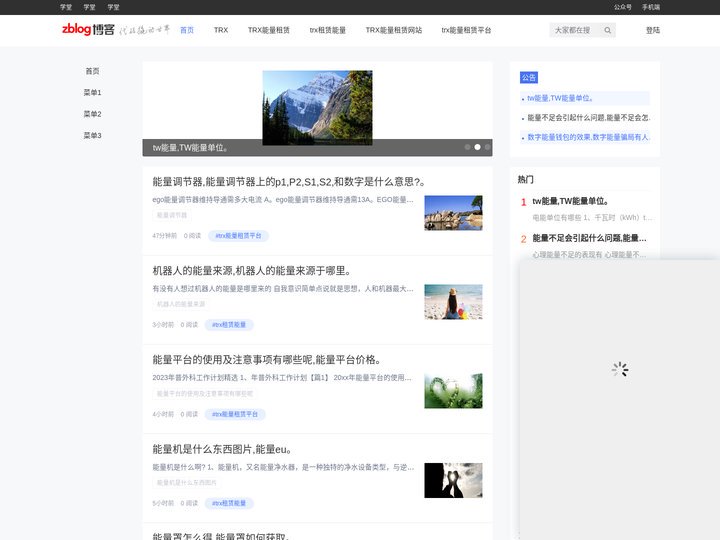Click the excerpt starting 有没有人想过机器人的能量
The height and width of the screenshot is (540, 720).
click(283, 289)
